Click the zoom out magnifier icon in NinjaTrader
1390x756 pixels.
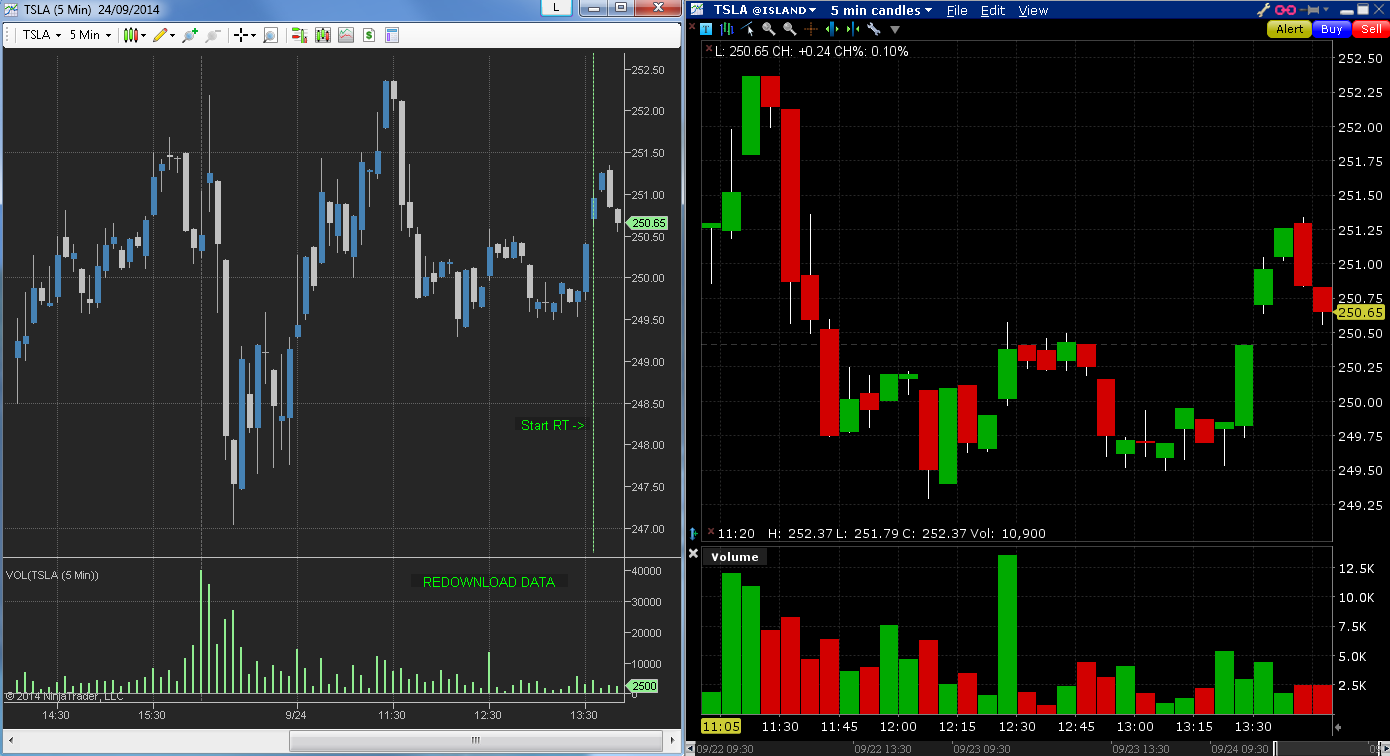(x=213, y=35)
